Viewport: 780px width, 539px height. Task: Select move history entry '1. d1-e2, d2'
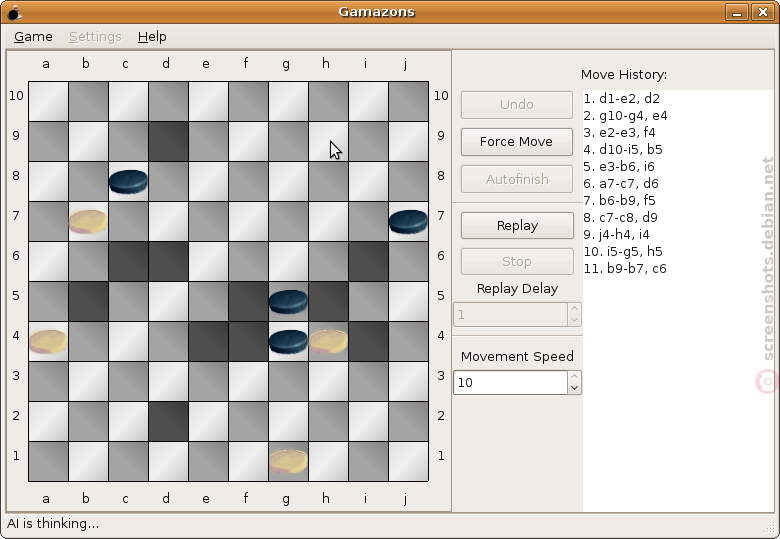click(x=621, y=98)
